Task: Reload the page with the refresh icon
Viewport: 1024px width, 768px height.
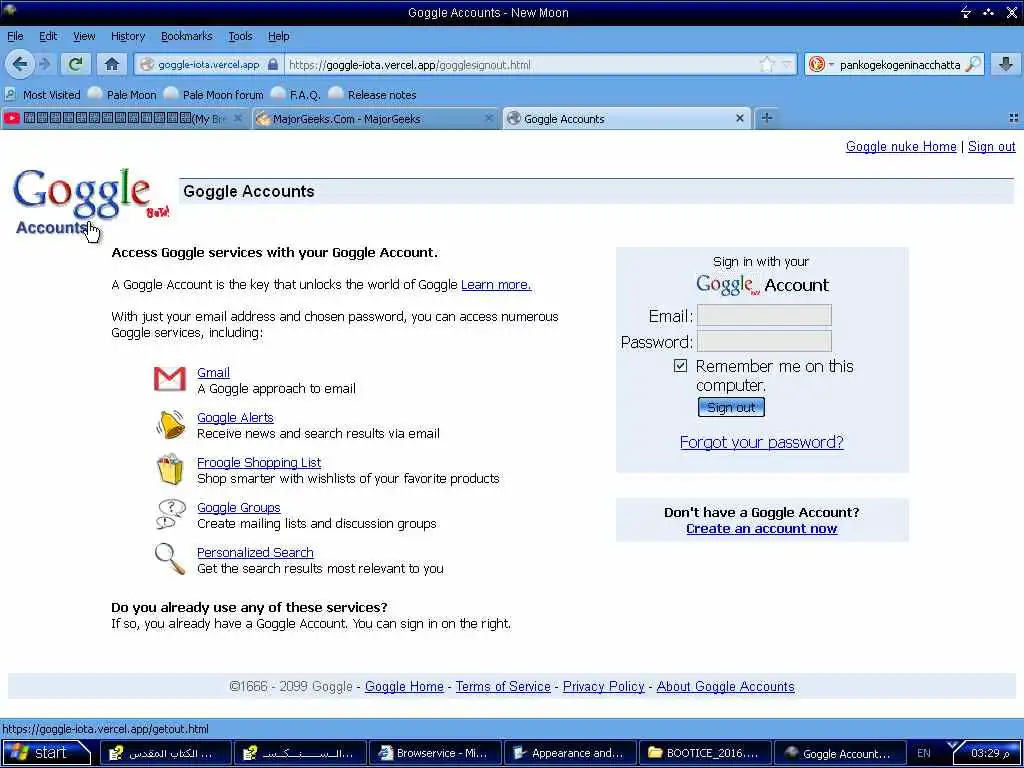Action: coord(76,64)
